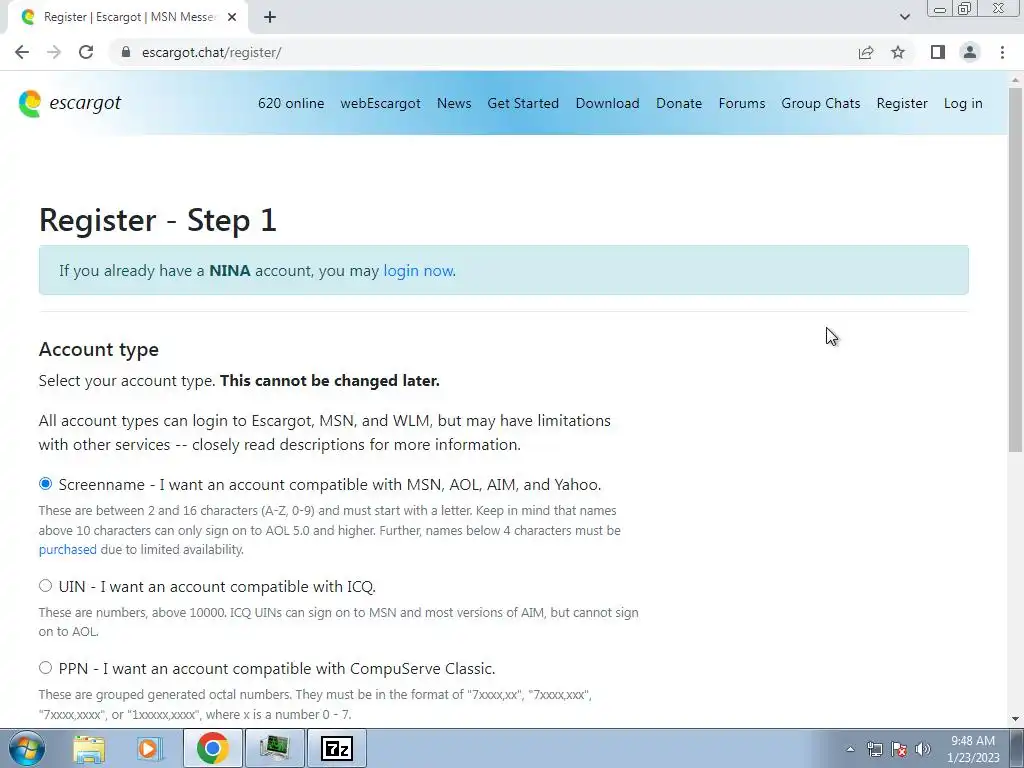Go to Group Chats

[x=821, y=103]
